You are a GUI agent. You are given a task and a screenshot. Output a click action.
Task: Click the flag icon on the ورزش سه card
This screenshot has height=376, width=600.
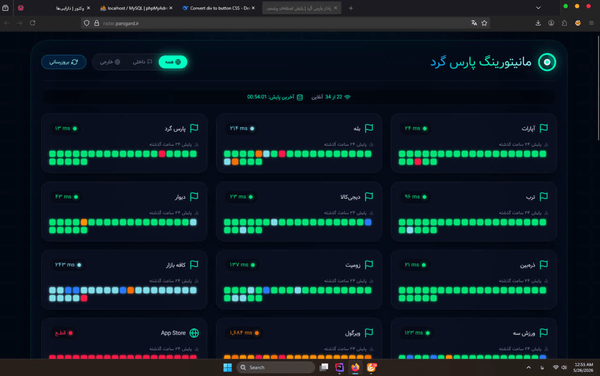click(543, 333)
